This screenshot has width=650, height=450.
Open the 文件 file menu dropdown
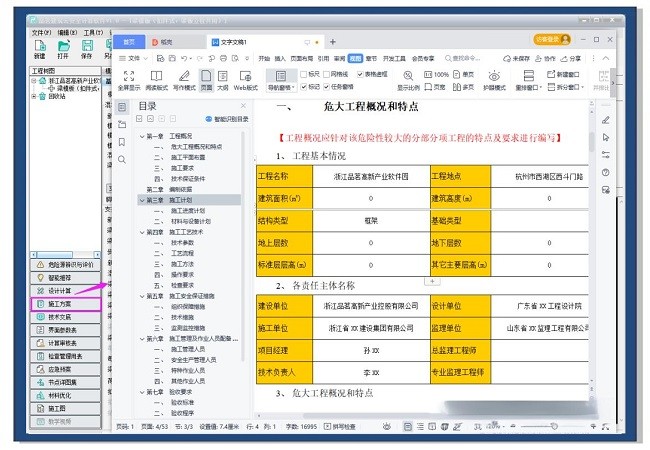click(x=133, y=58)
